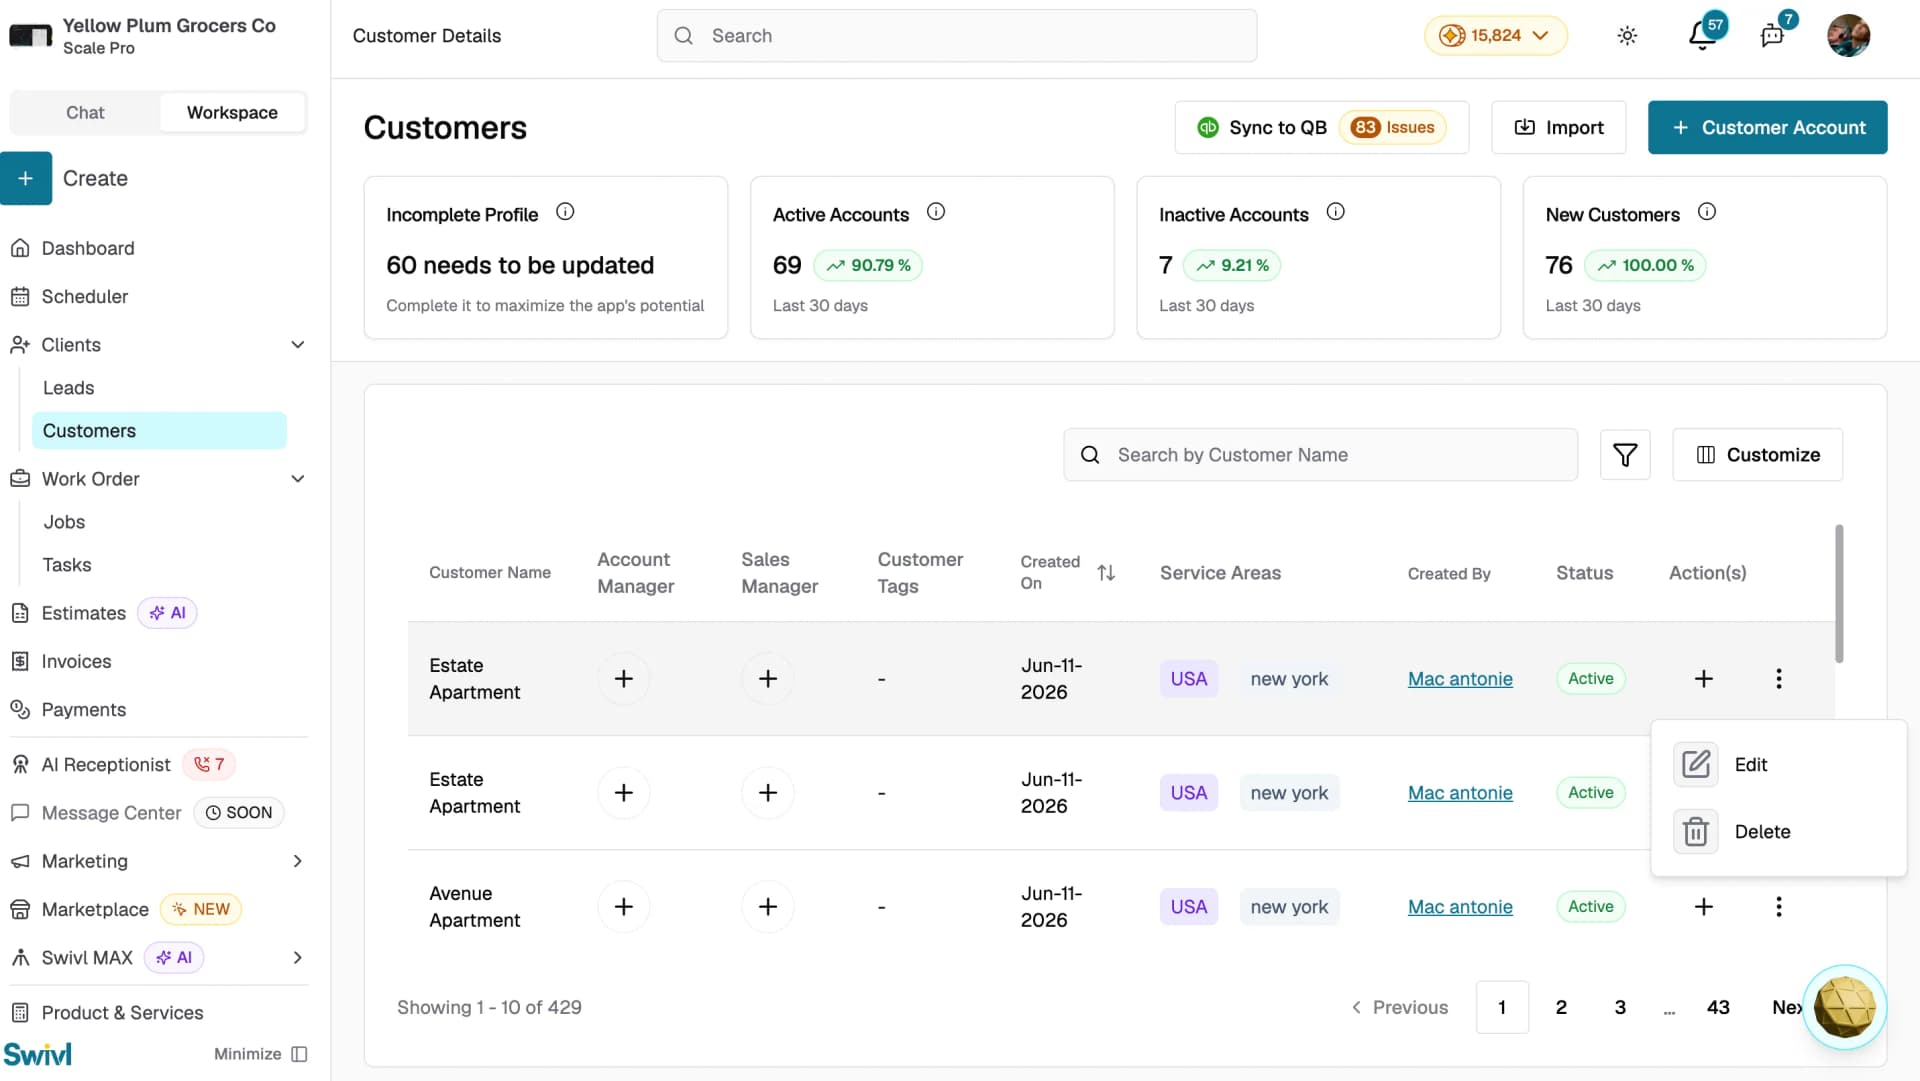Add account manager for first Estate Apartment
The image size is (1920, 1081).
pos(624,679)
